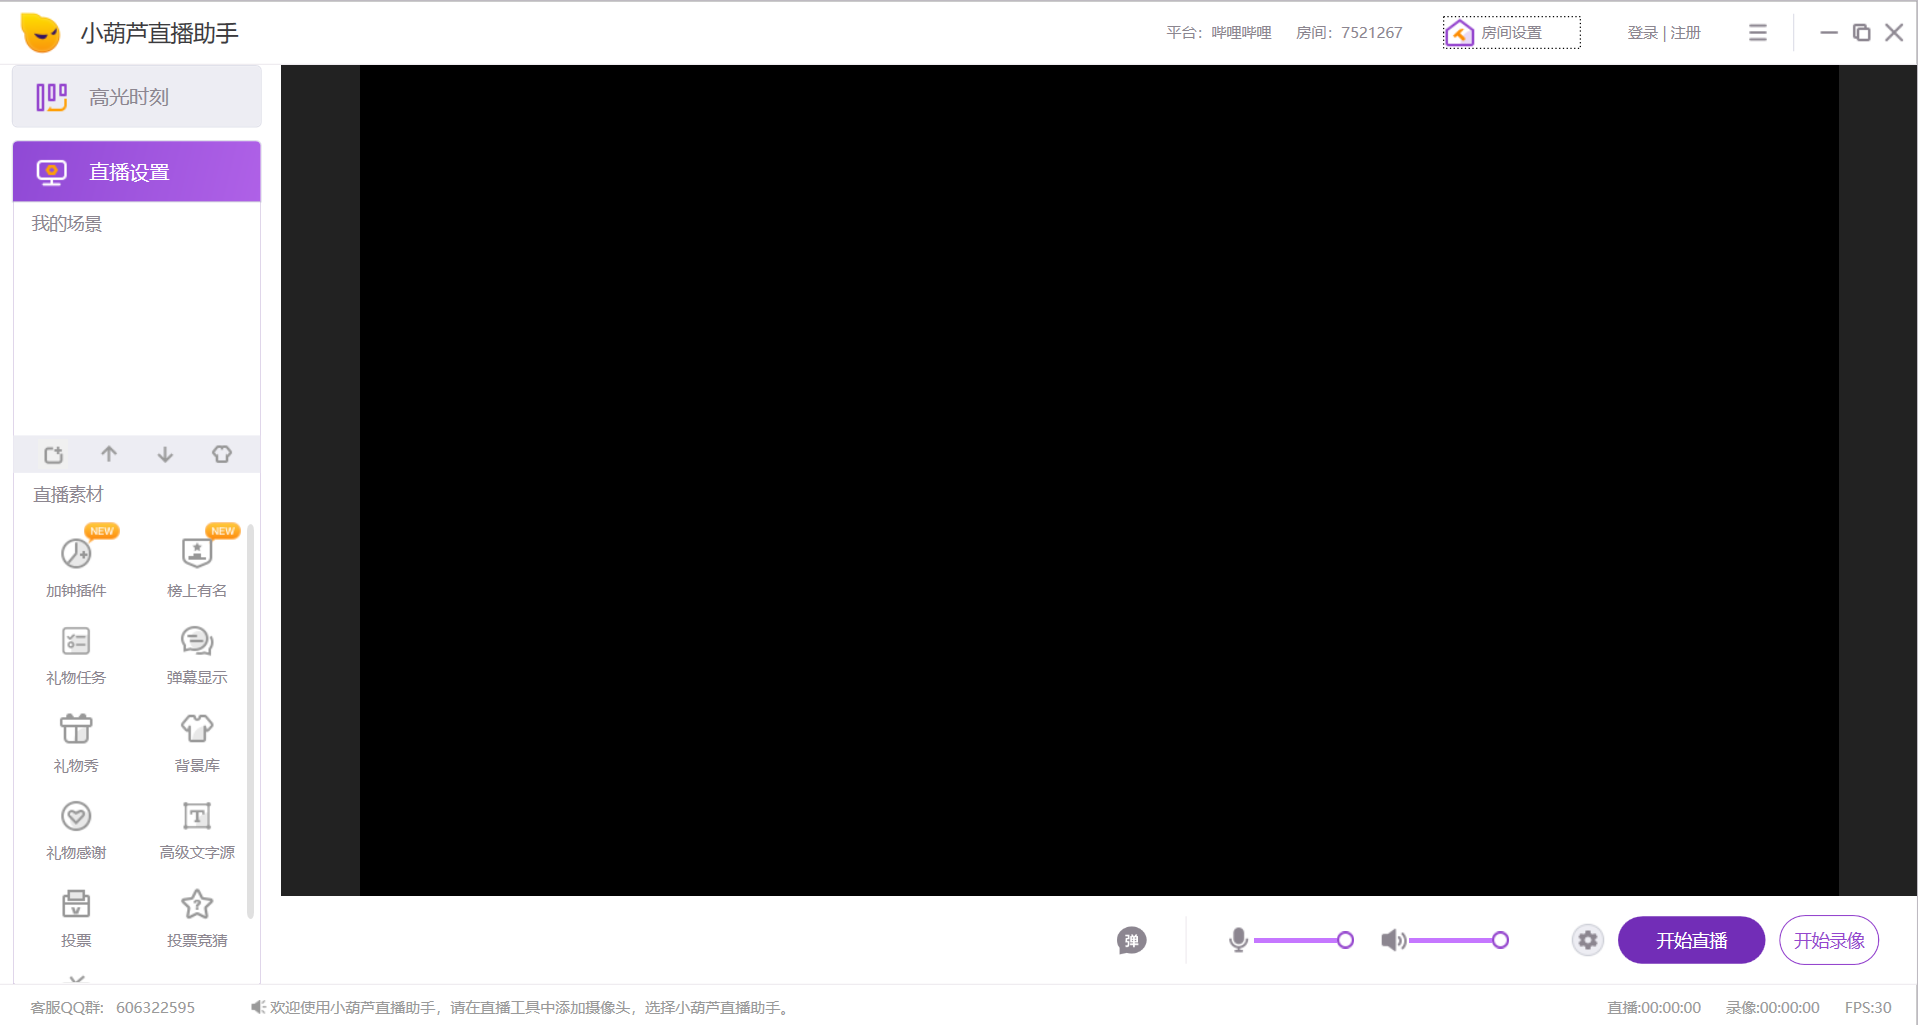Open the 背景库 background library

click(197, 743)
